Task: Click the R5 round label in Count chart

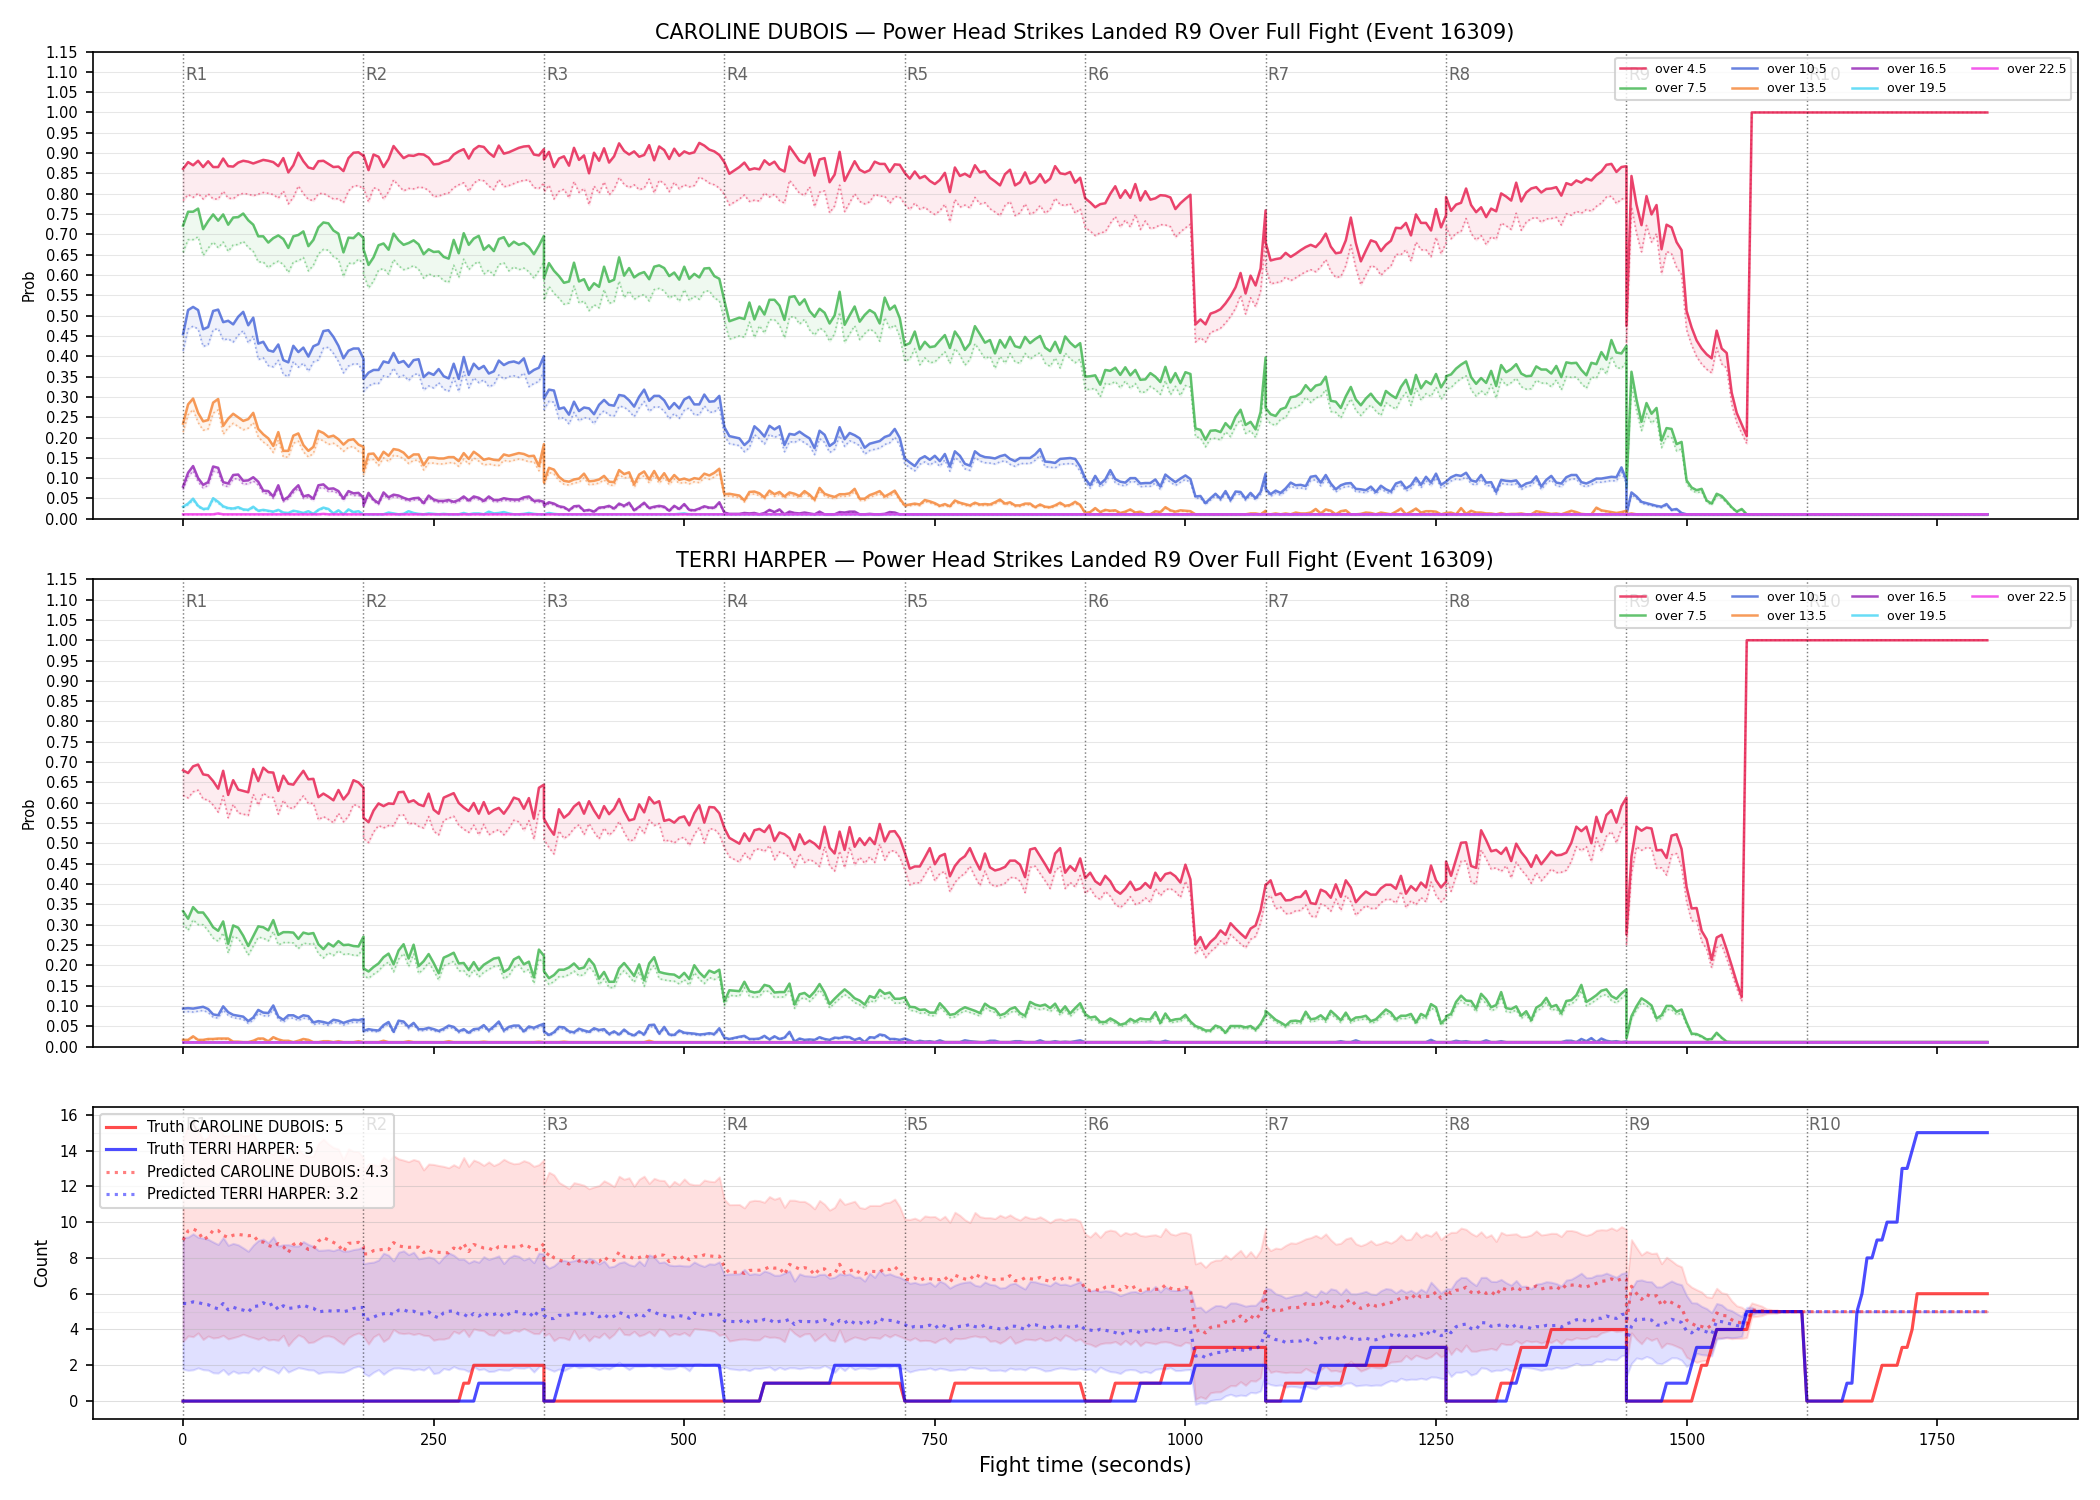Action: tap(917, 1124)
